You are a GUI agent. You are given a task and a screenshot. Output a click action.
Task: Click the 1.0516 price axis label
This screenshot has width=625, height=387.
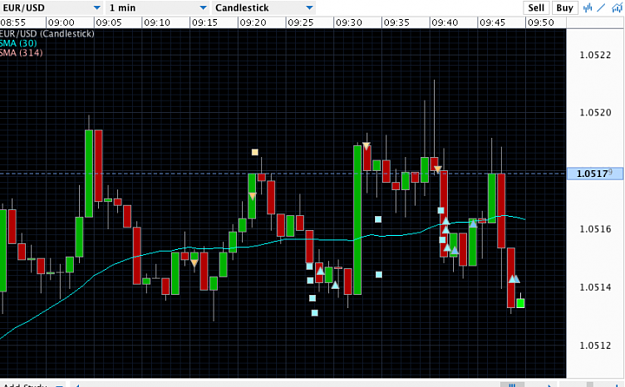(595, 229)
